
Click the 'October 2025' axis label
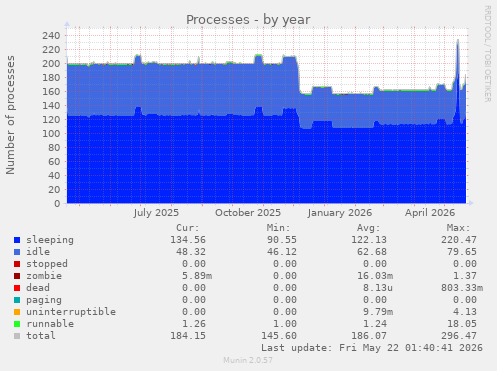click(x=248, y=213)
